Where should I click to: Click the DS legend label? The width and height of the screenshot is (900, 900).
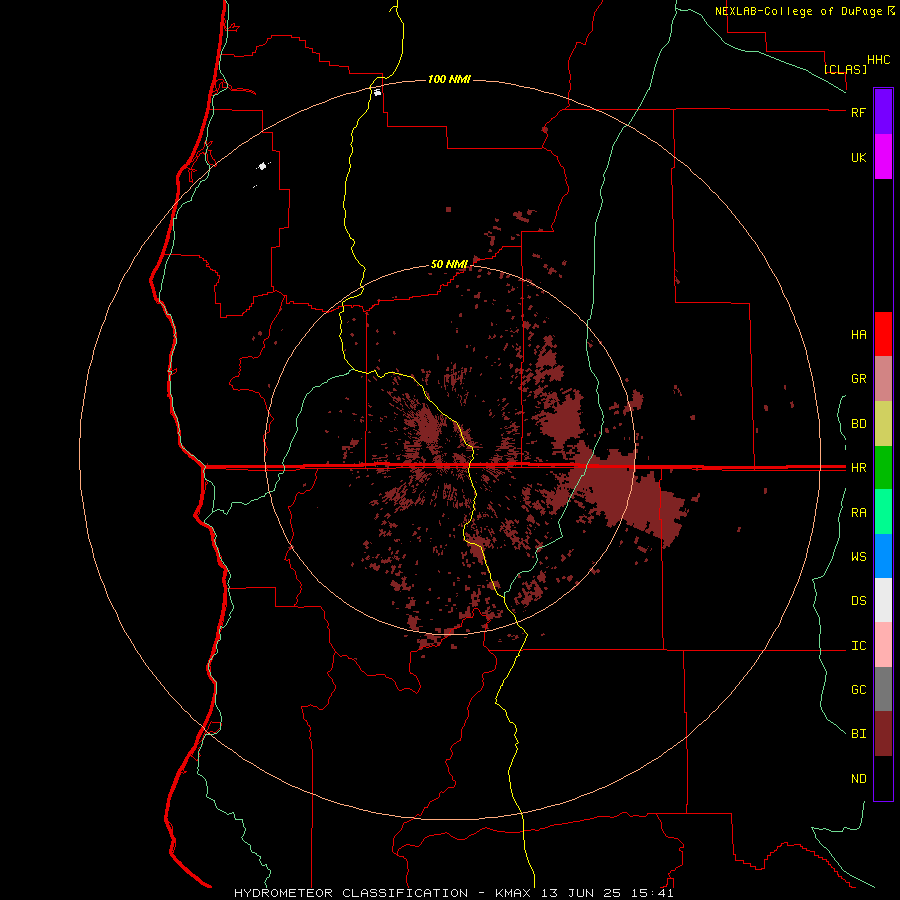point(858,601)
